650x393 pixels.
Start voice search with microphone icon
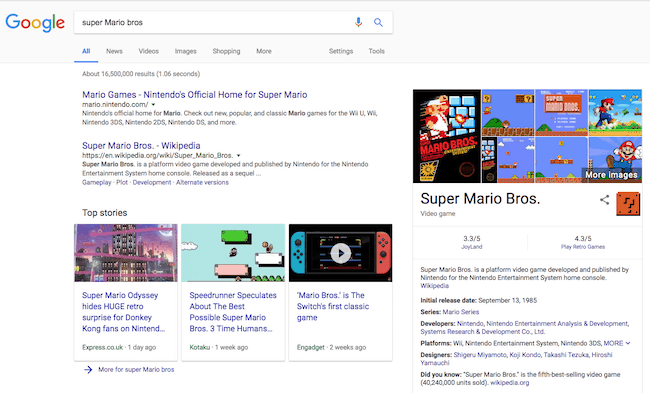358,22
